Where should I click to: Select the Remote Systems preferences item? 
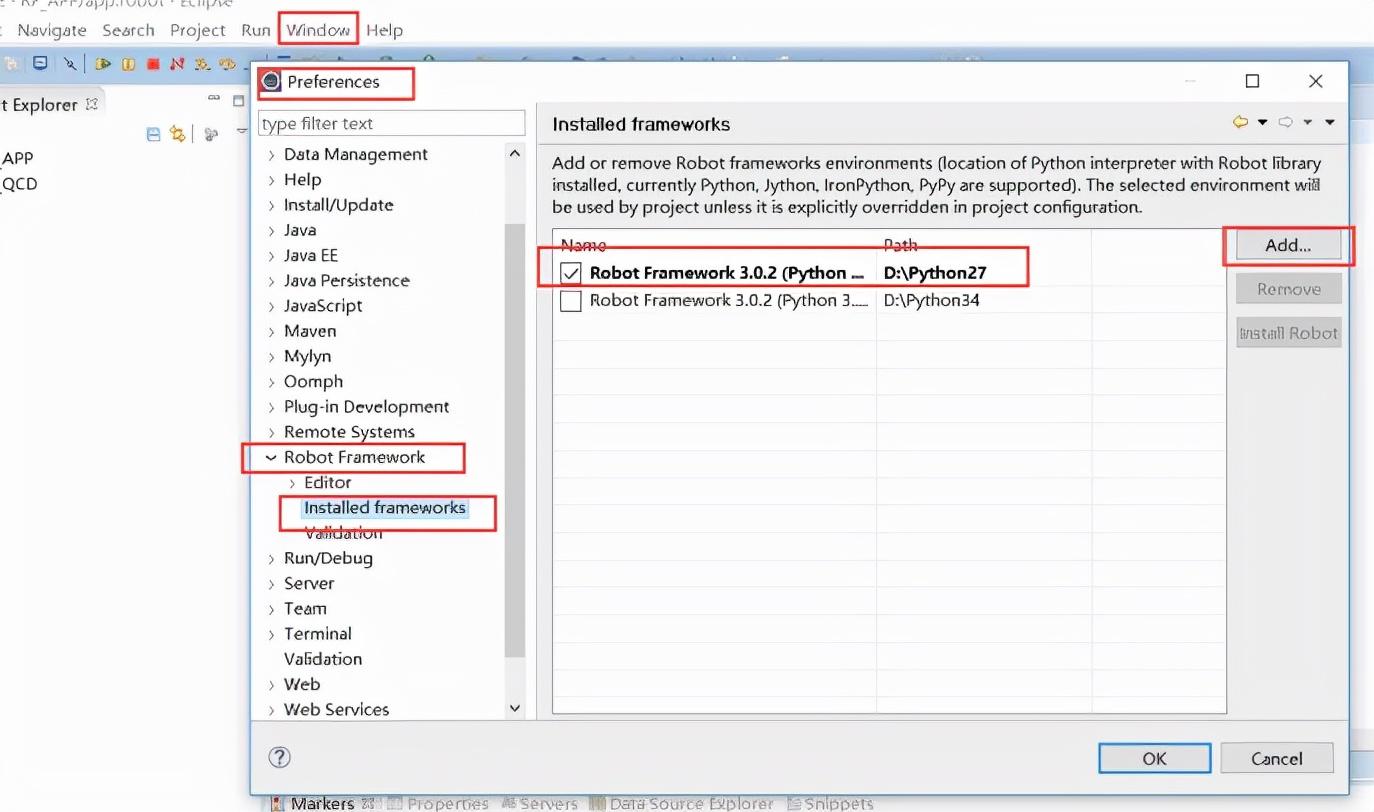349,432
